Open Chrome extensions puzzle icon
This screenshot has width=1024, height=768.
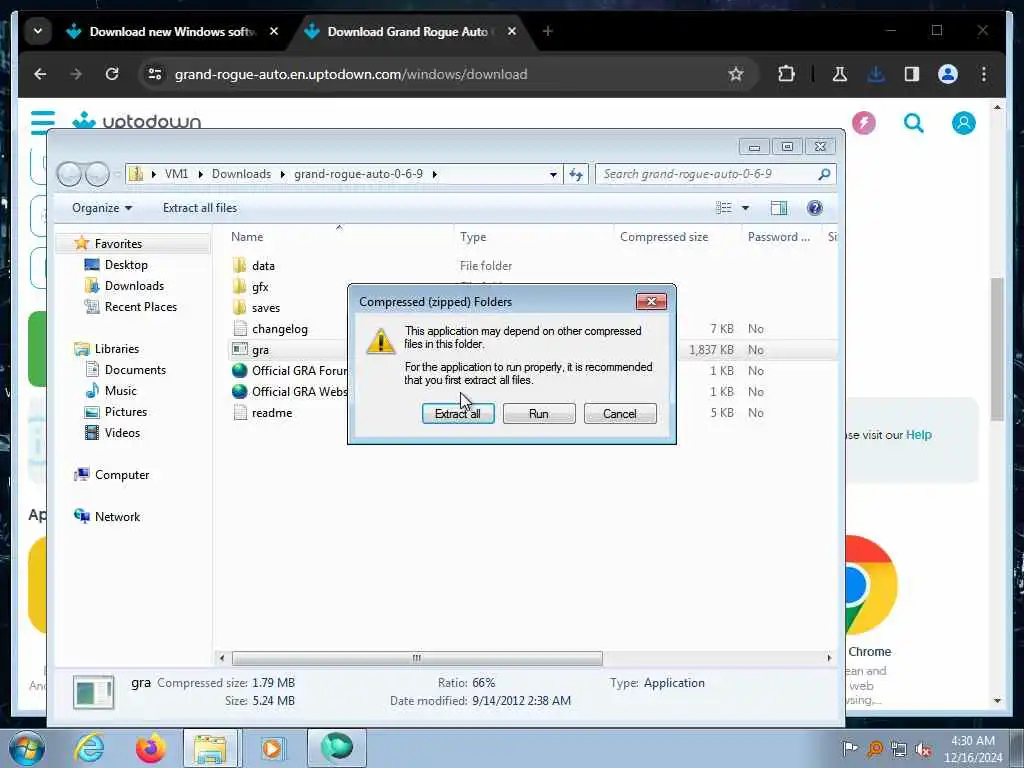(x=786, y=74)
